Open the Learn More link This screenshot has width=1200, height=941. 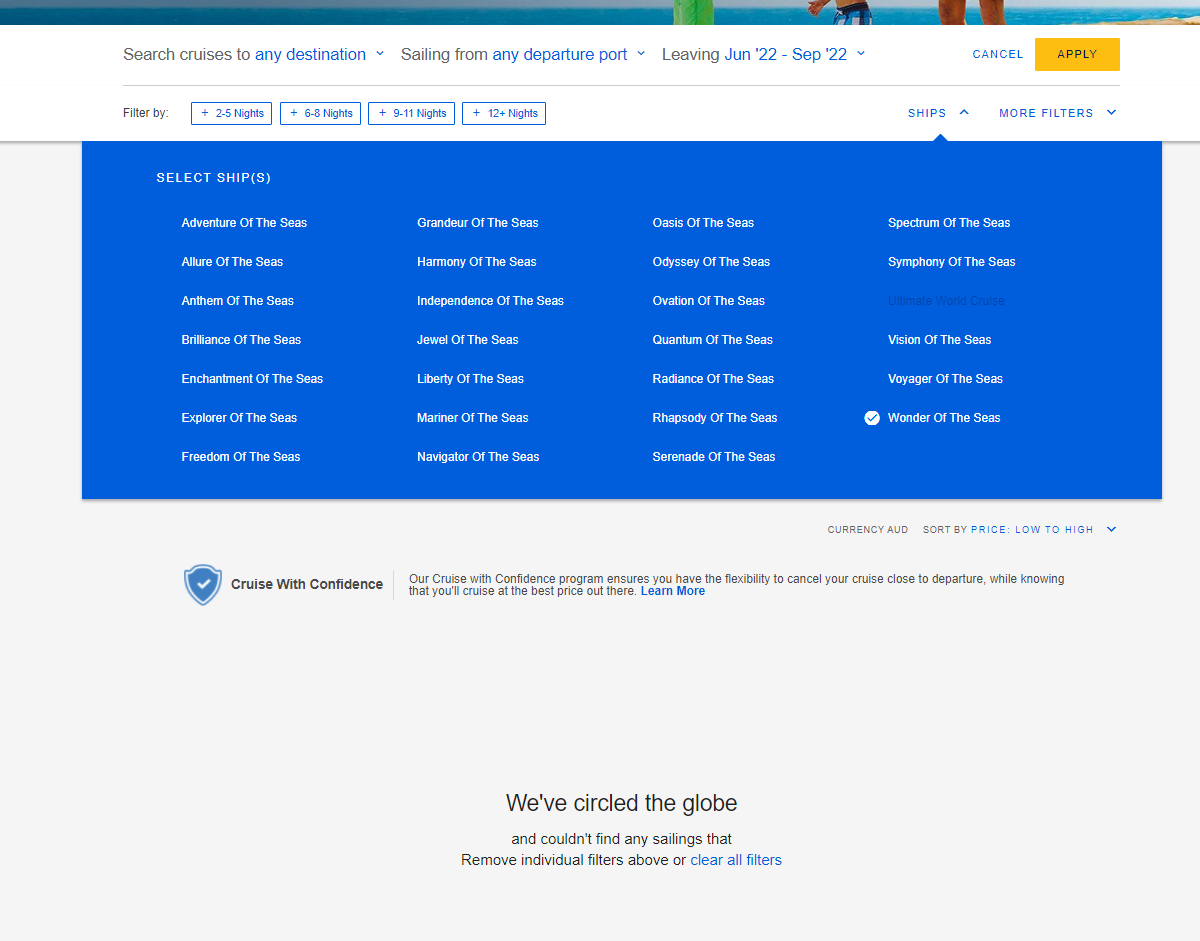(x=673, y=591)
